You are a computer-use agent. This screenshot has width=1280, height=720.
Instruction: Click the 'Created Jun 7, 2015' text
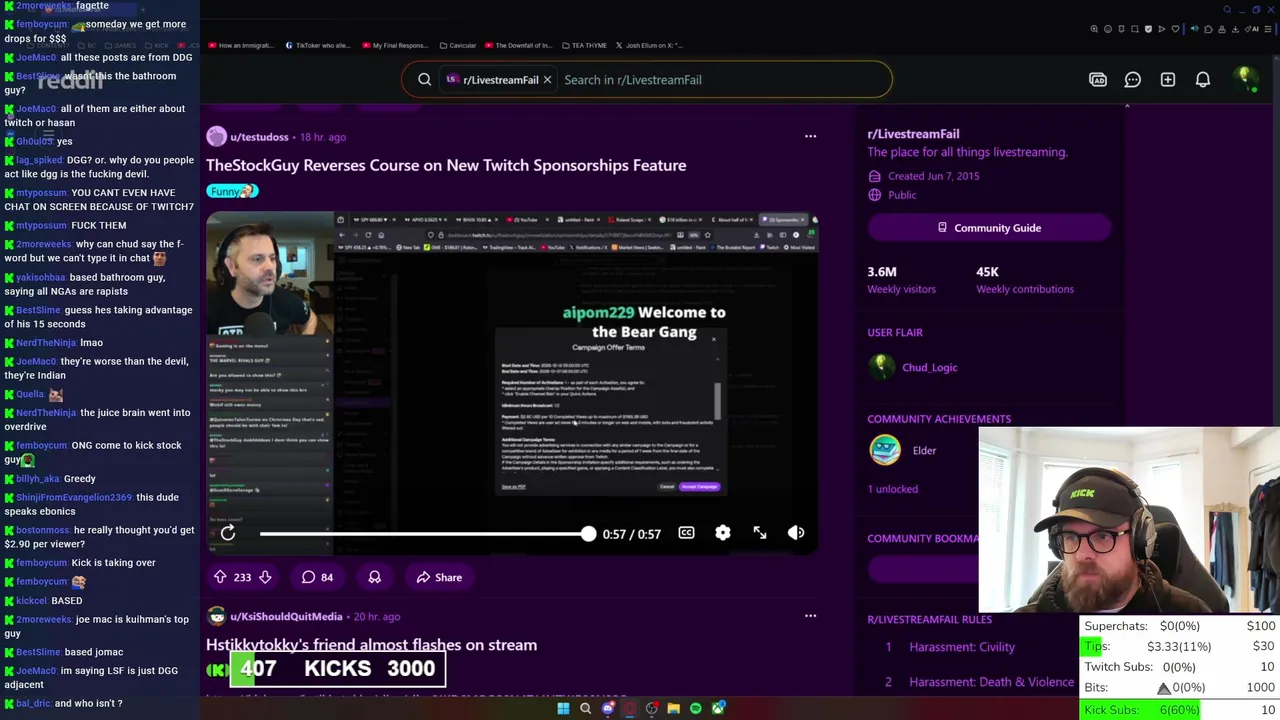coord(933,176)
